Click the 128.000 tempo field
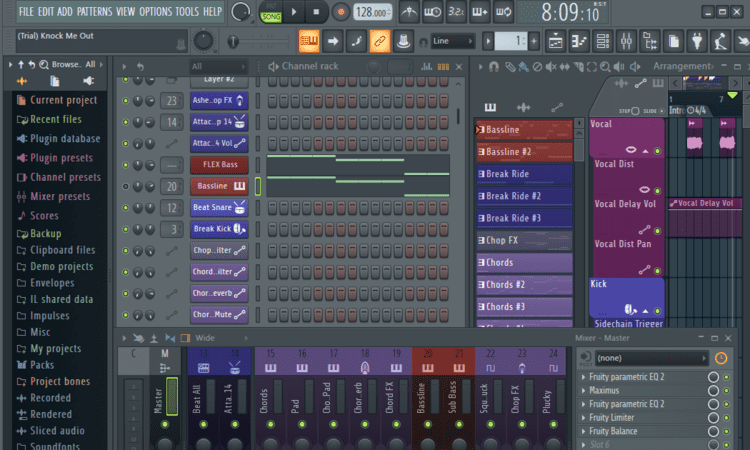This screenshot has height=450, width=750. tap(373, 12)
